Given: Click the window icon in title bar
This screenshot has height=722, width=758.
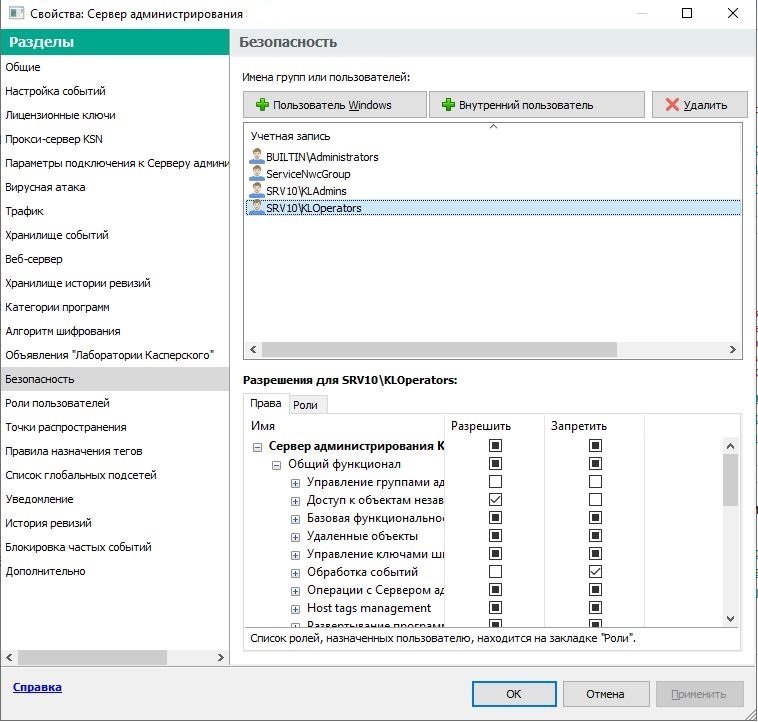Looking at the screenshot, I should point(15,14).
